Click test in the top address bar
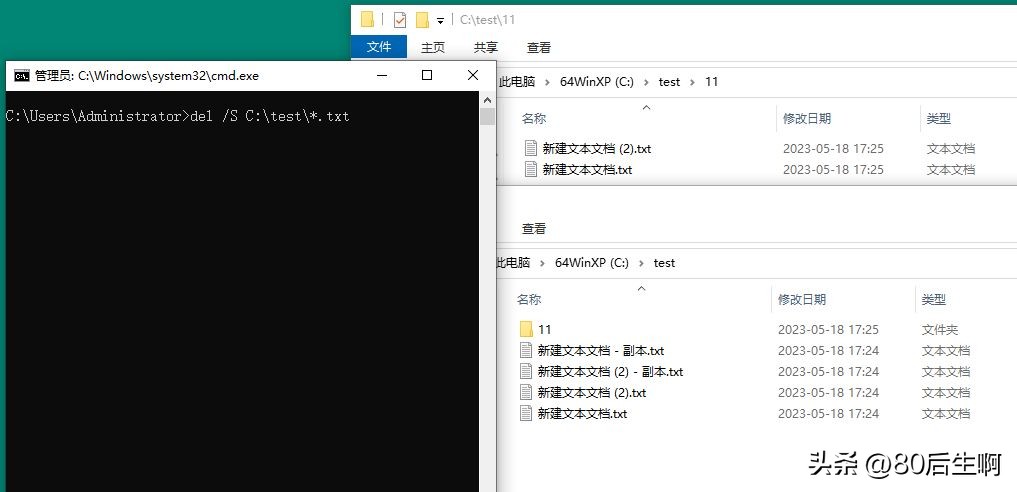The height and width of the screenshot is (492, 1017). coord(669,82)
